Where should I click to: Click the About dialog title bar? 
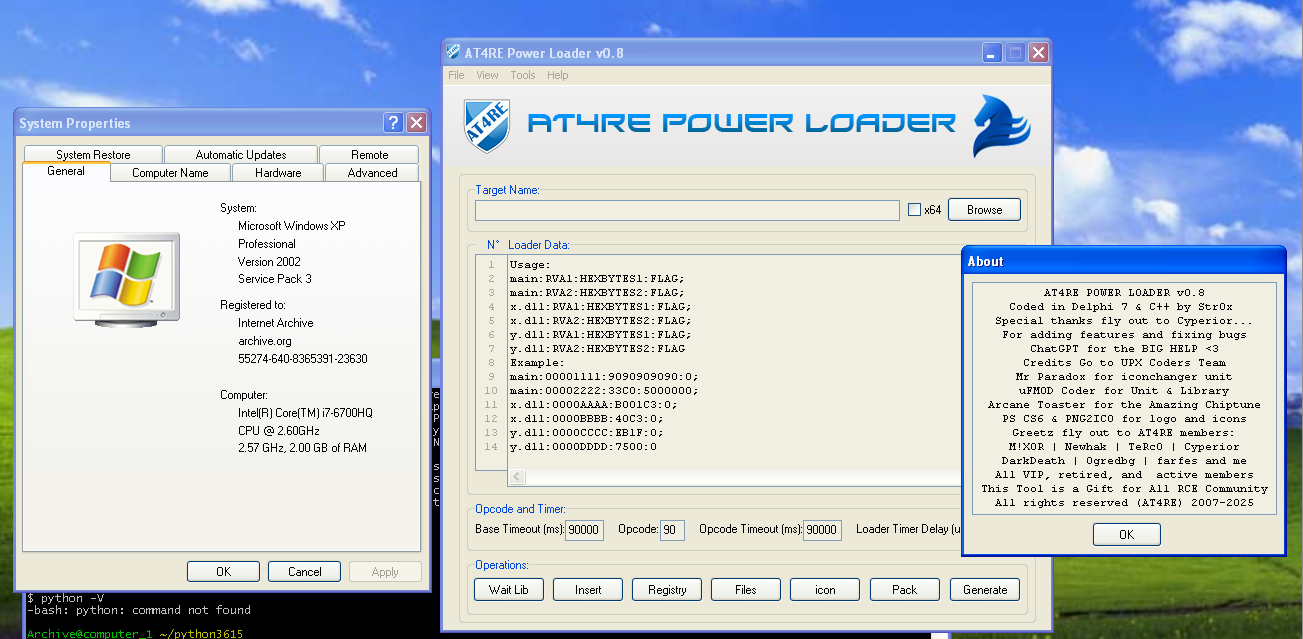pos(1124,261)
